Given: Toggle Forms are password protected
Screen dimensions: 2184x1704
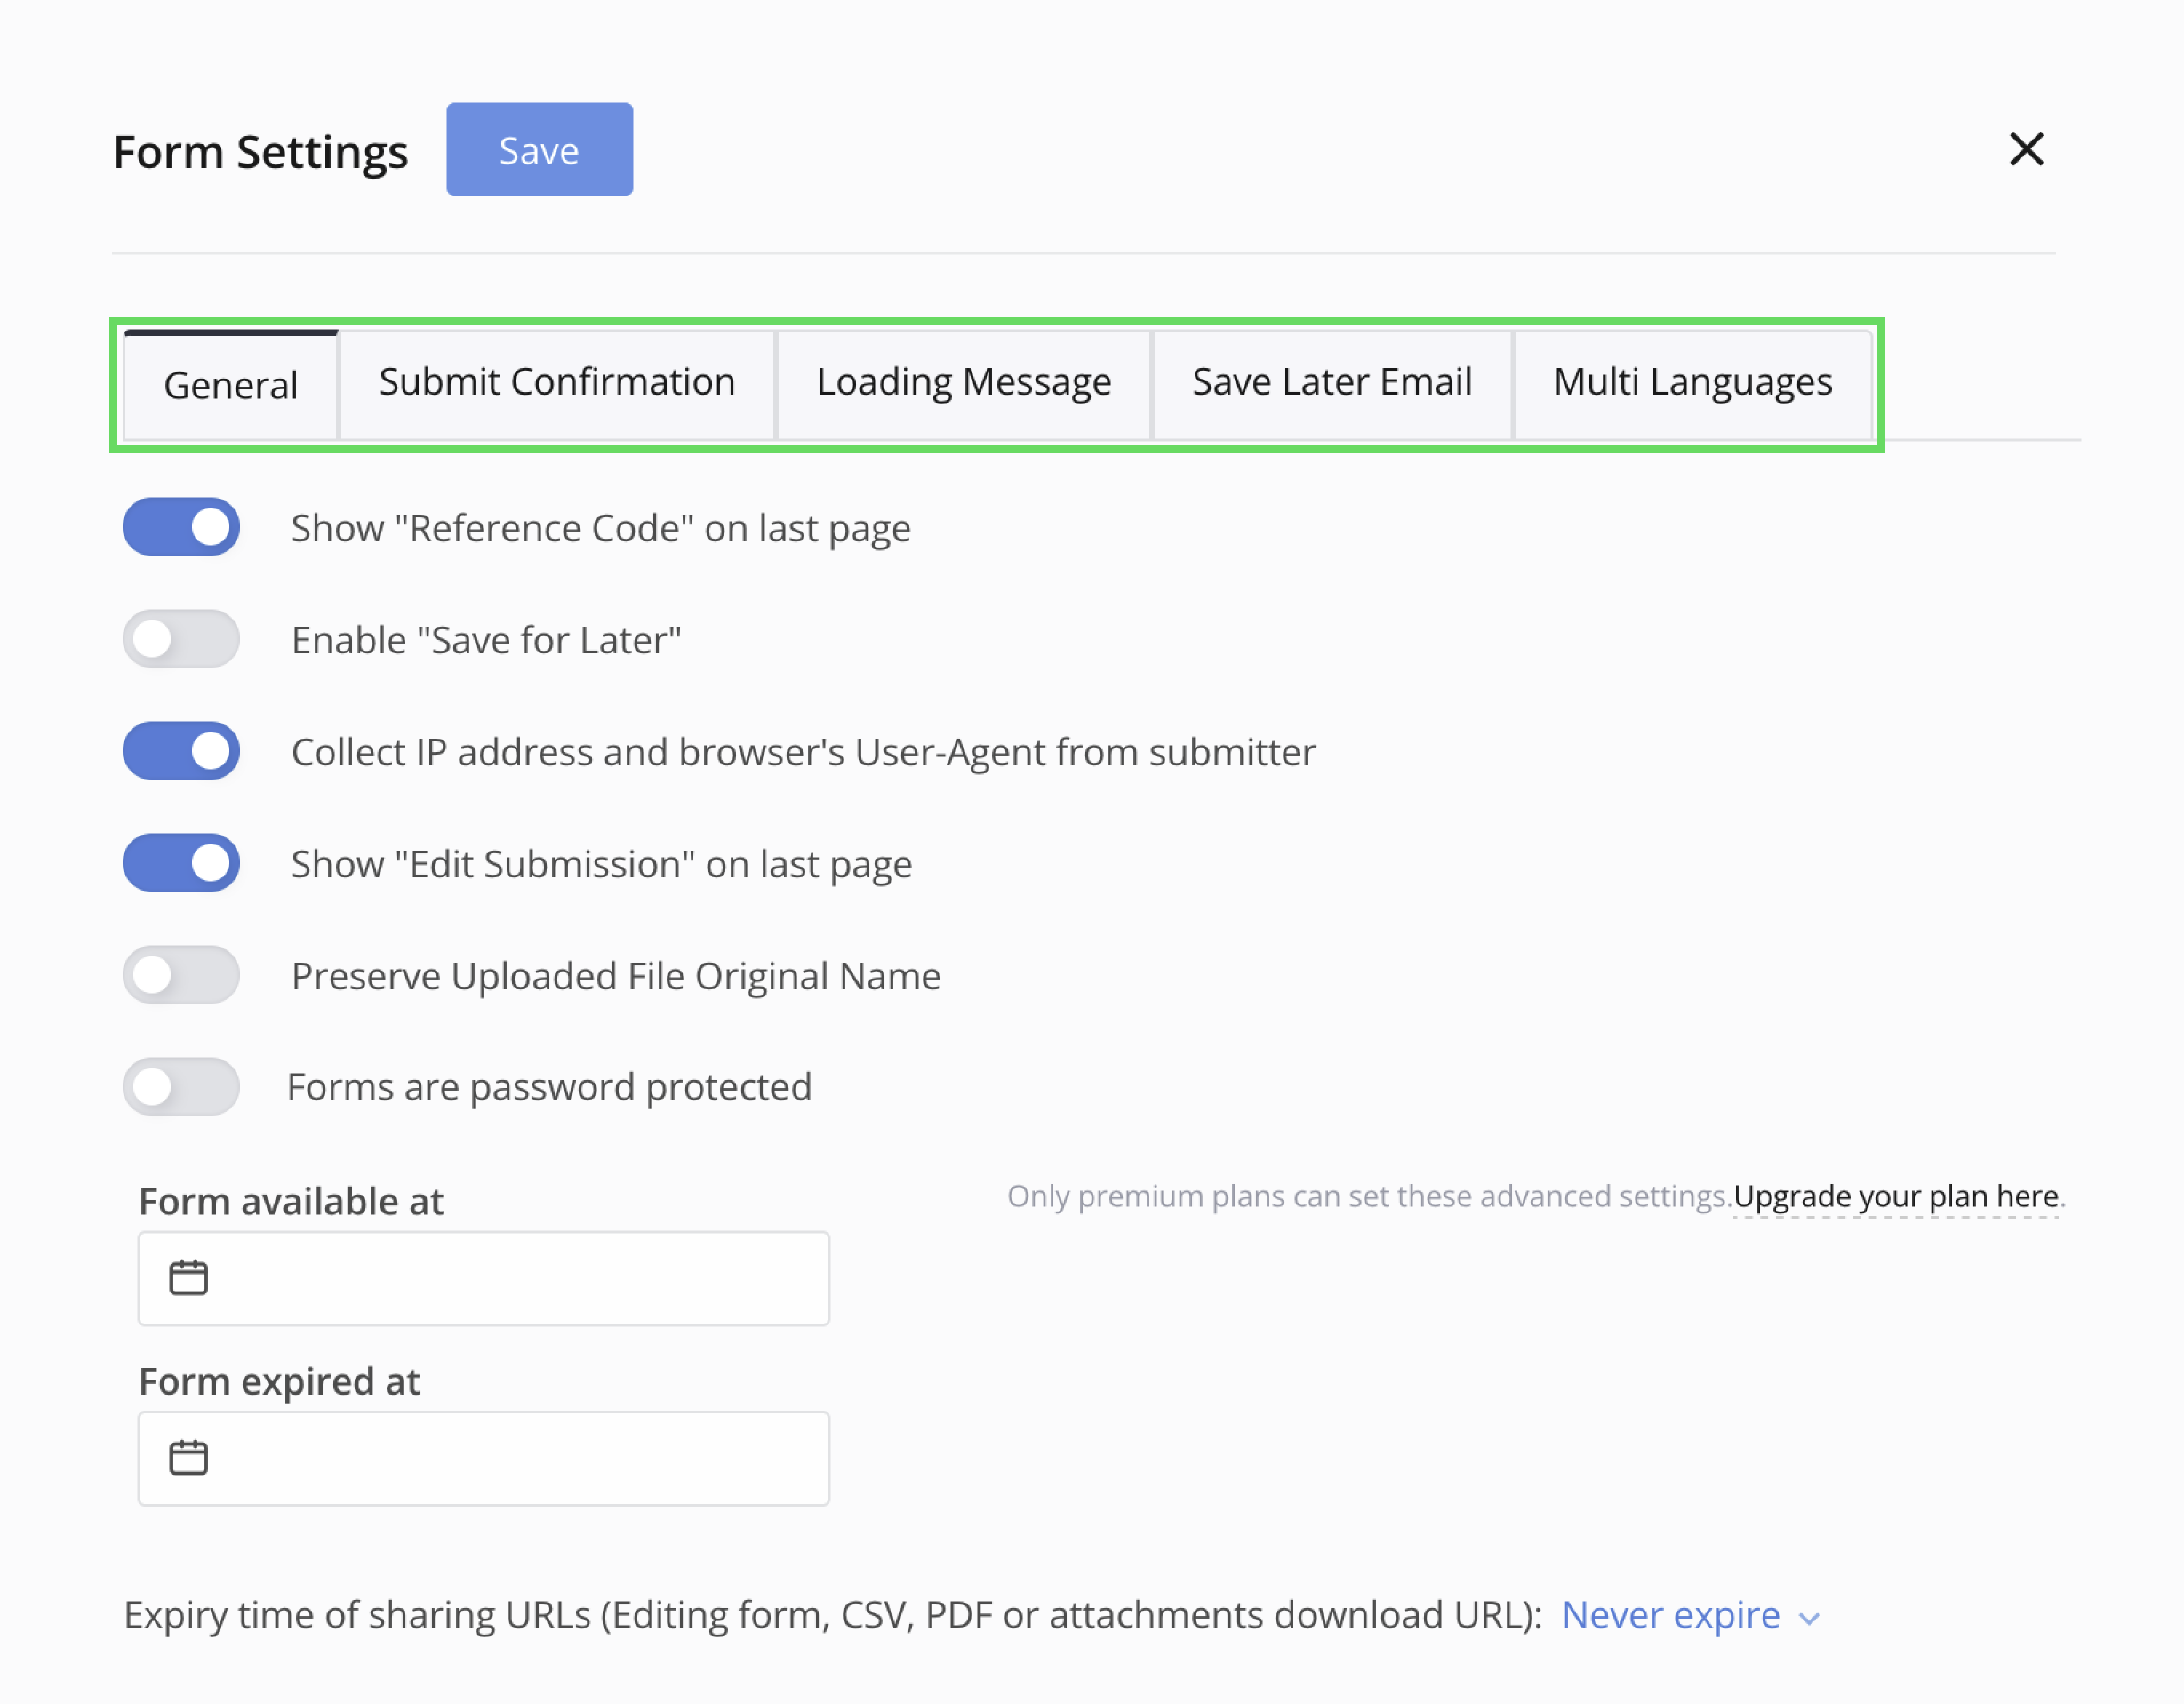Looking at the screenshot, I should click(x=181, y=1087).
